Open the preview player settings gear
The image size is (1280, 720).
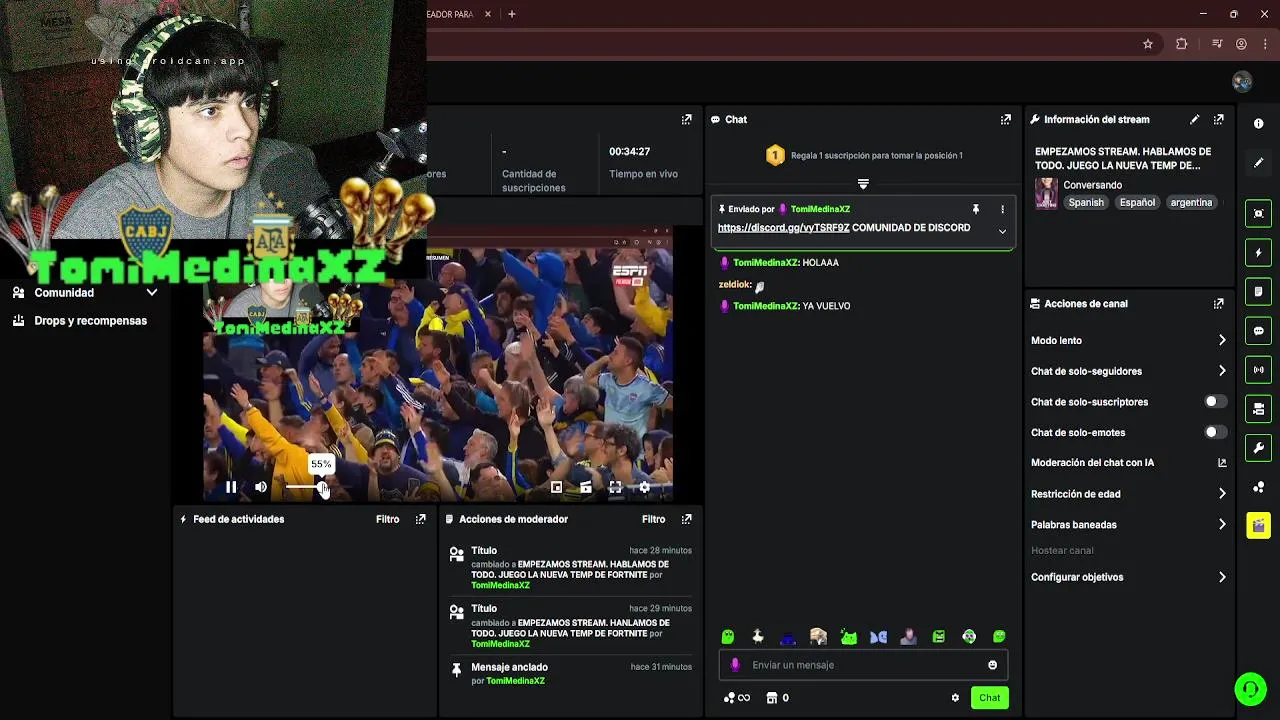tap(644, 487)
